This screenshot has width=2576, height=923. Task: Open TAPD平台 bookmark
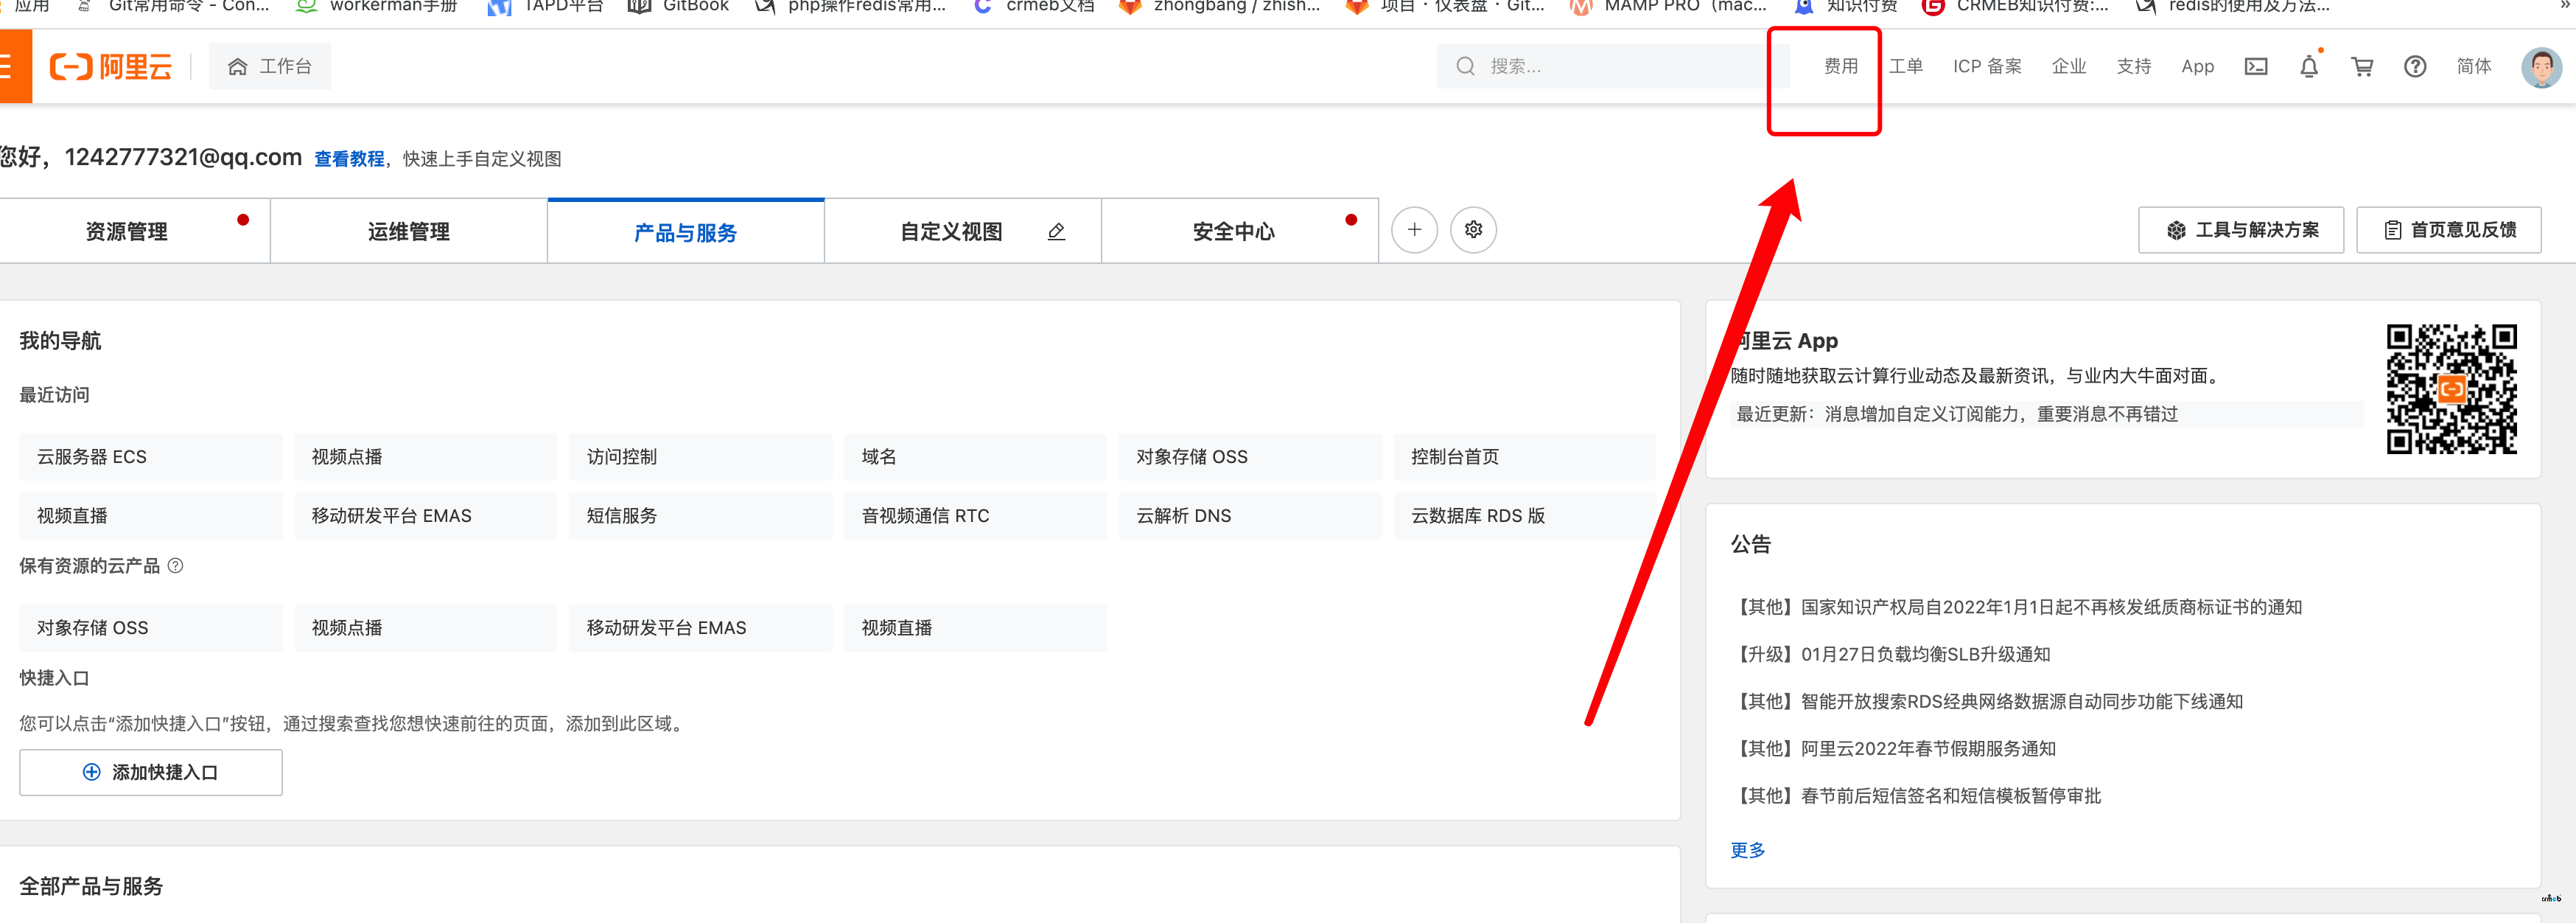[x=545, y=7]
